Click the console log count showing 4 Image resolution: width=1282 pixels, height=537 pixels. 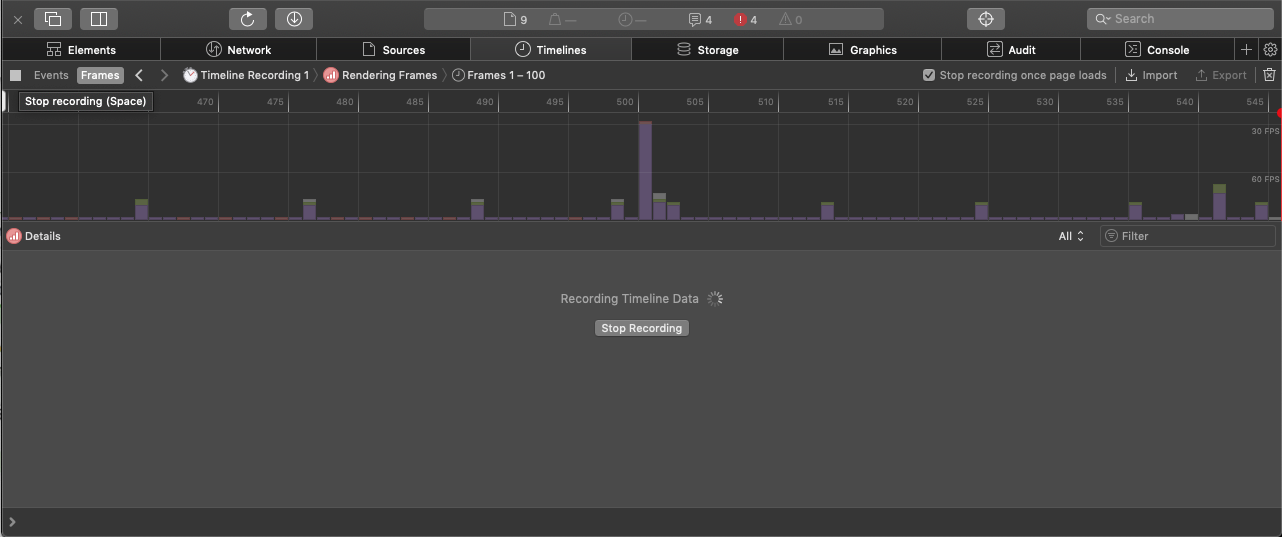point(700,19)
